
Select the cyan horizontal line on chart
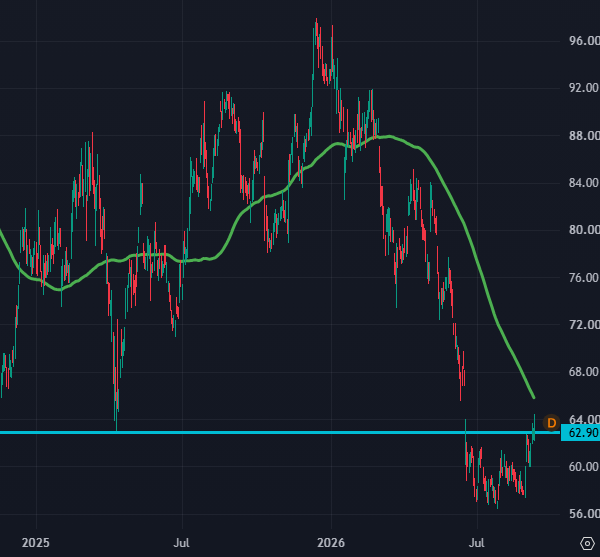point(279,433)
